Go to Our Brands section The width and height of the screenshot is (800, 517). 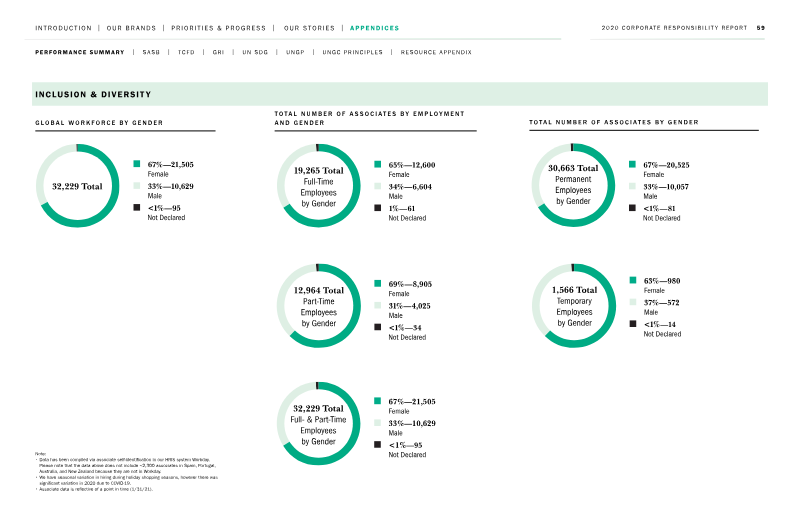tap(131, 28)
